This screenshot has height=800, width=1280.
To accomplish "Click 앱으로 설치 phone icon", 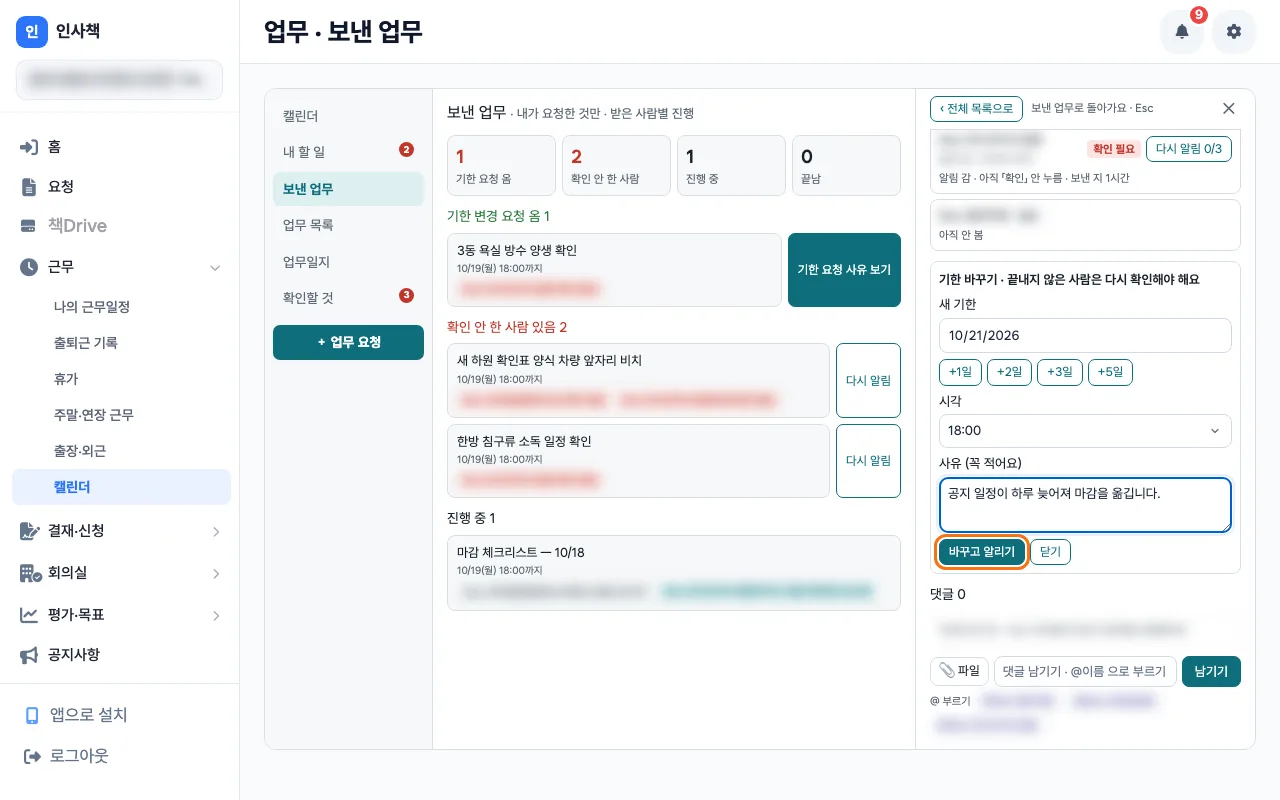I will click(x=32, y=715).
